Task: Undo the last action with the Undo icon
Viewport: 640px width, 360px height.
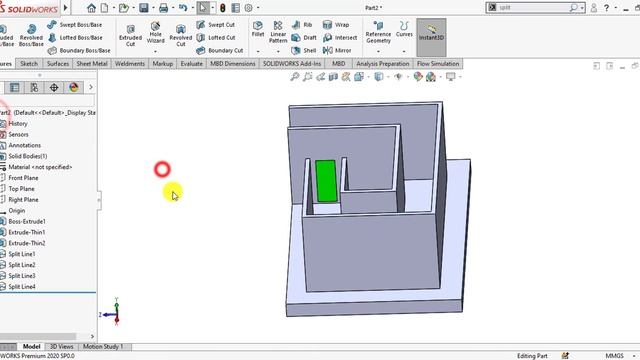Action: (183, 8)
